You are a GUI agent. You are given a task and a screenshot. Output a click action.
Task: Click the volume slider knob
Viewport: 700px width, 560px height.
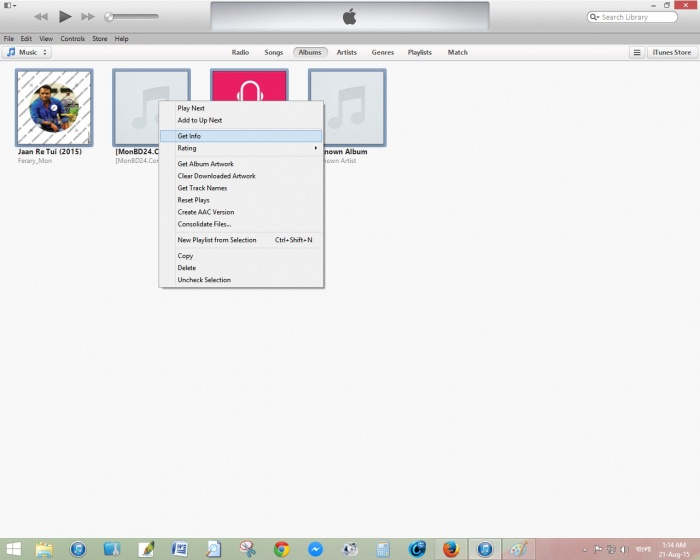pyautogui.click(x=108, y=17)
